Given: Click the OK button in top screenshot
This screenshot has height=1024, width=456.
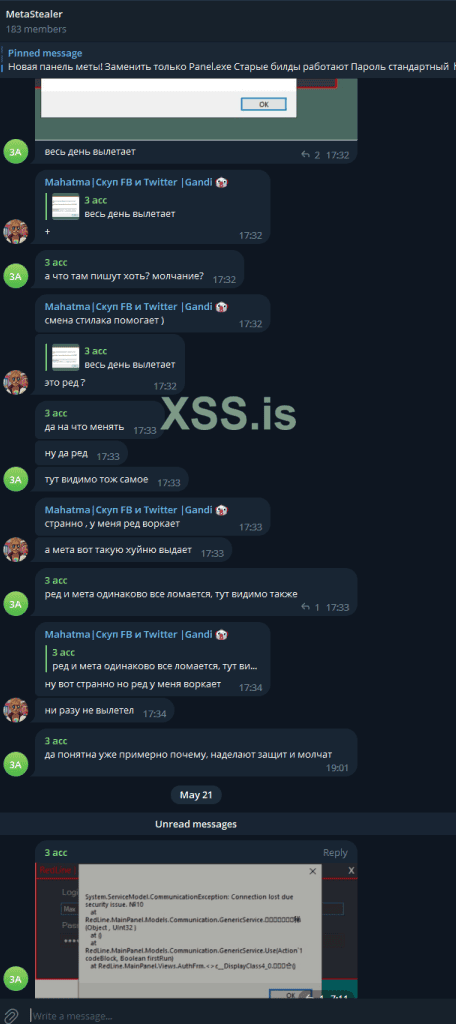Looking at the screenshot, I should (x=263, y=104).
